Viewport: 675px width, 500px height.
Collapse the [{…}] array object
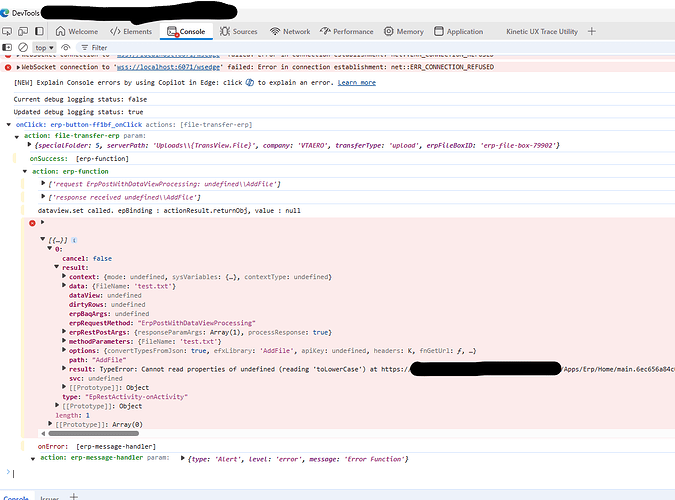pos(43,239)
